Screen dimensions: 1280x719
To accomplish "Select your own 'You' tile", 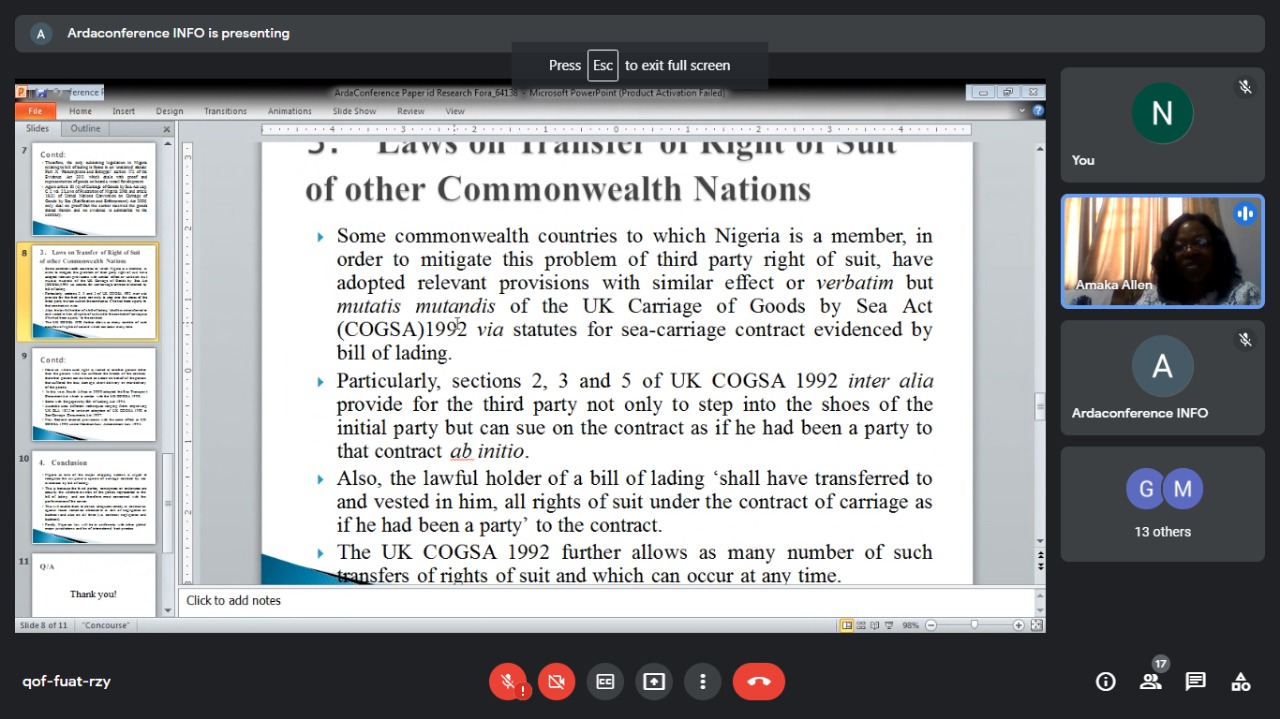I will pyautogui.click(x=1162, y=124).
